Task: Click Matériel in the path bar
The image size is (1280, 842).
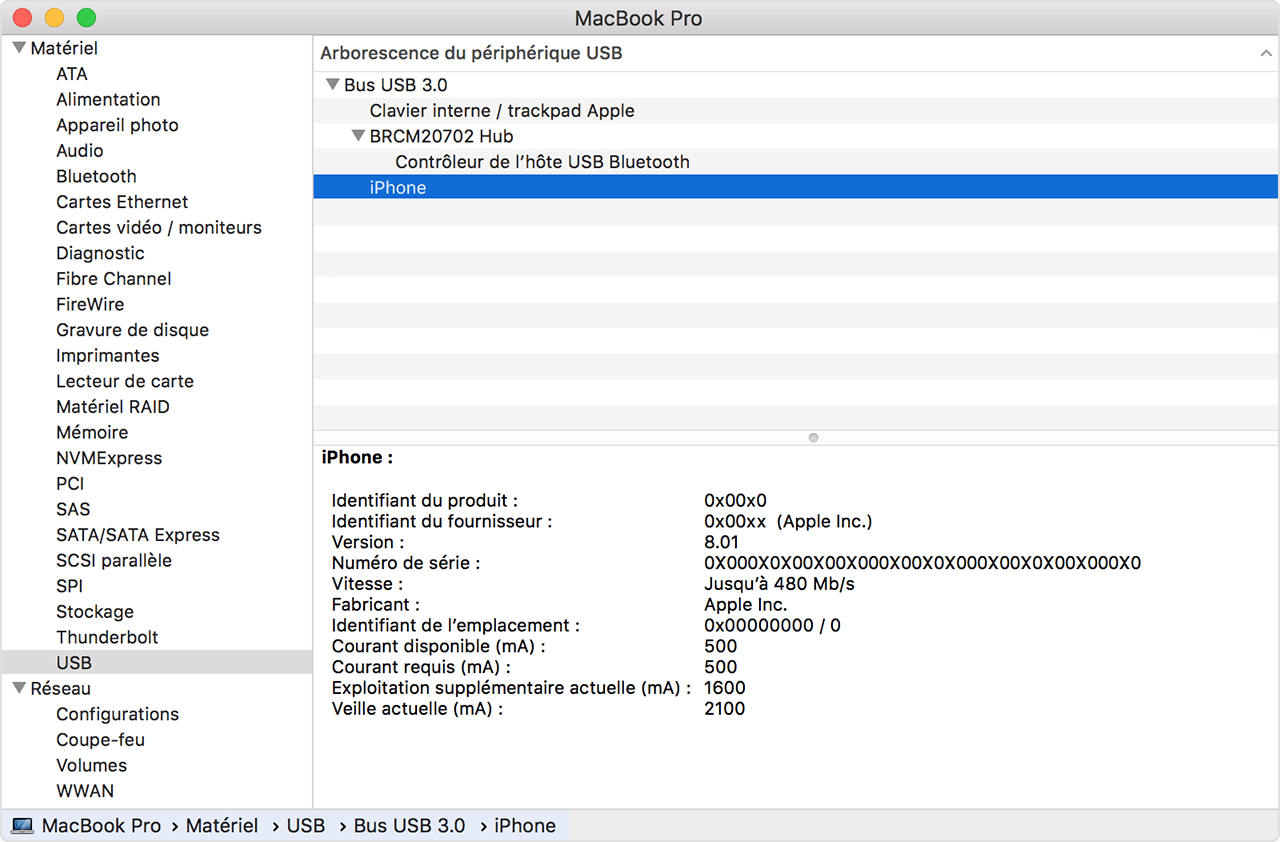Action: click(x=222, y=826)
